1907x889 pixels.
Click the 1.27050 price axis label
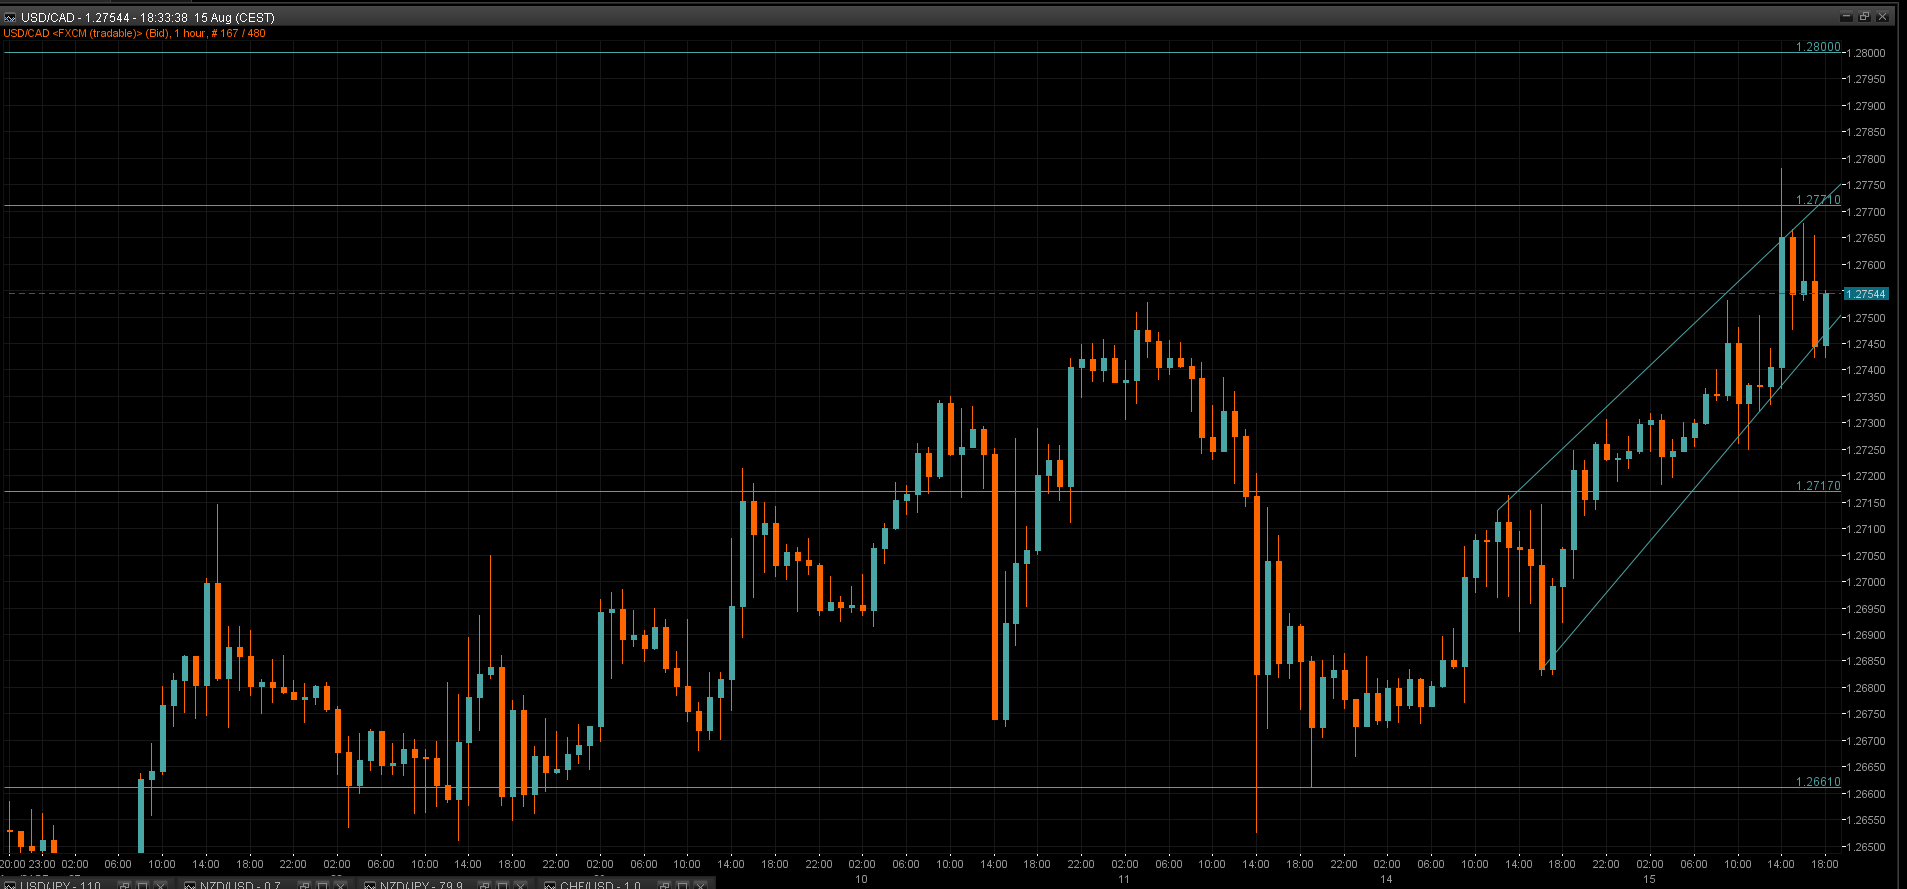click(x=1866, y=556)
